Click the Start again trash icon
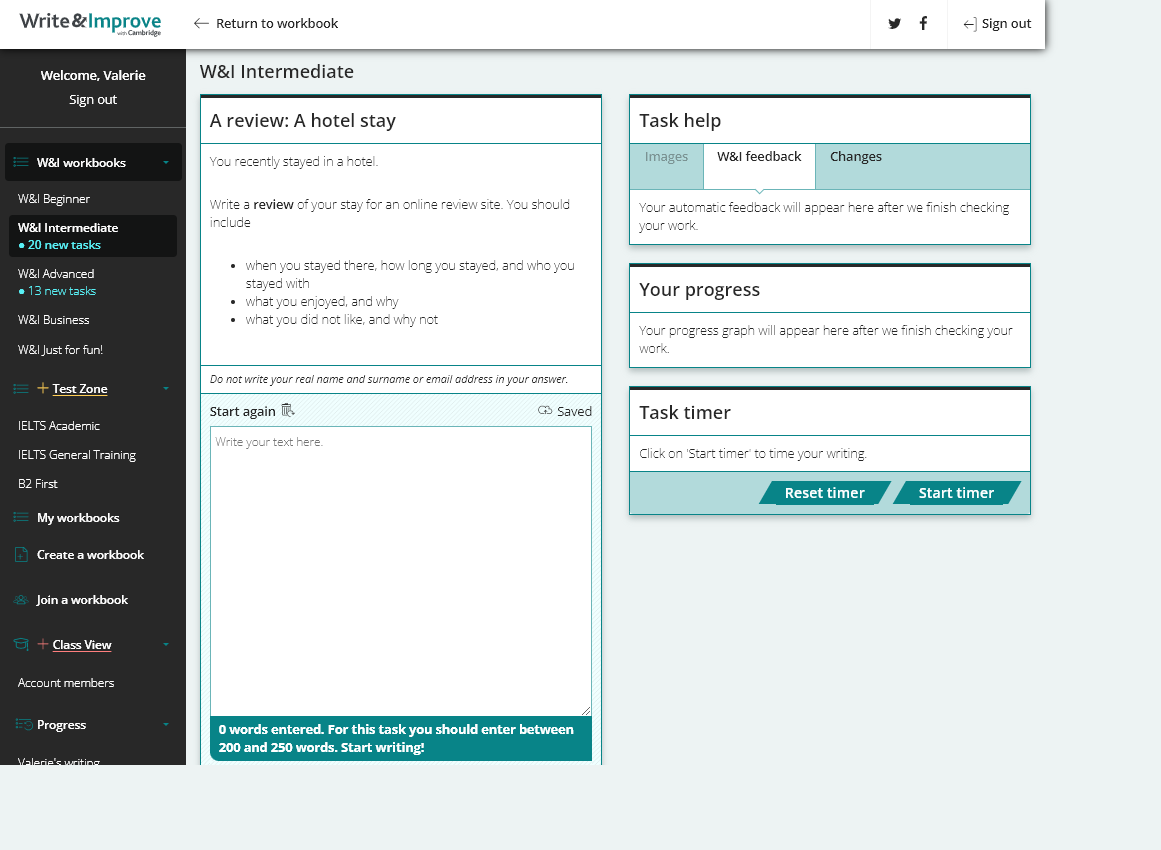Screen dimensions: 1161x850 coord(288,410)
